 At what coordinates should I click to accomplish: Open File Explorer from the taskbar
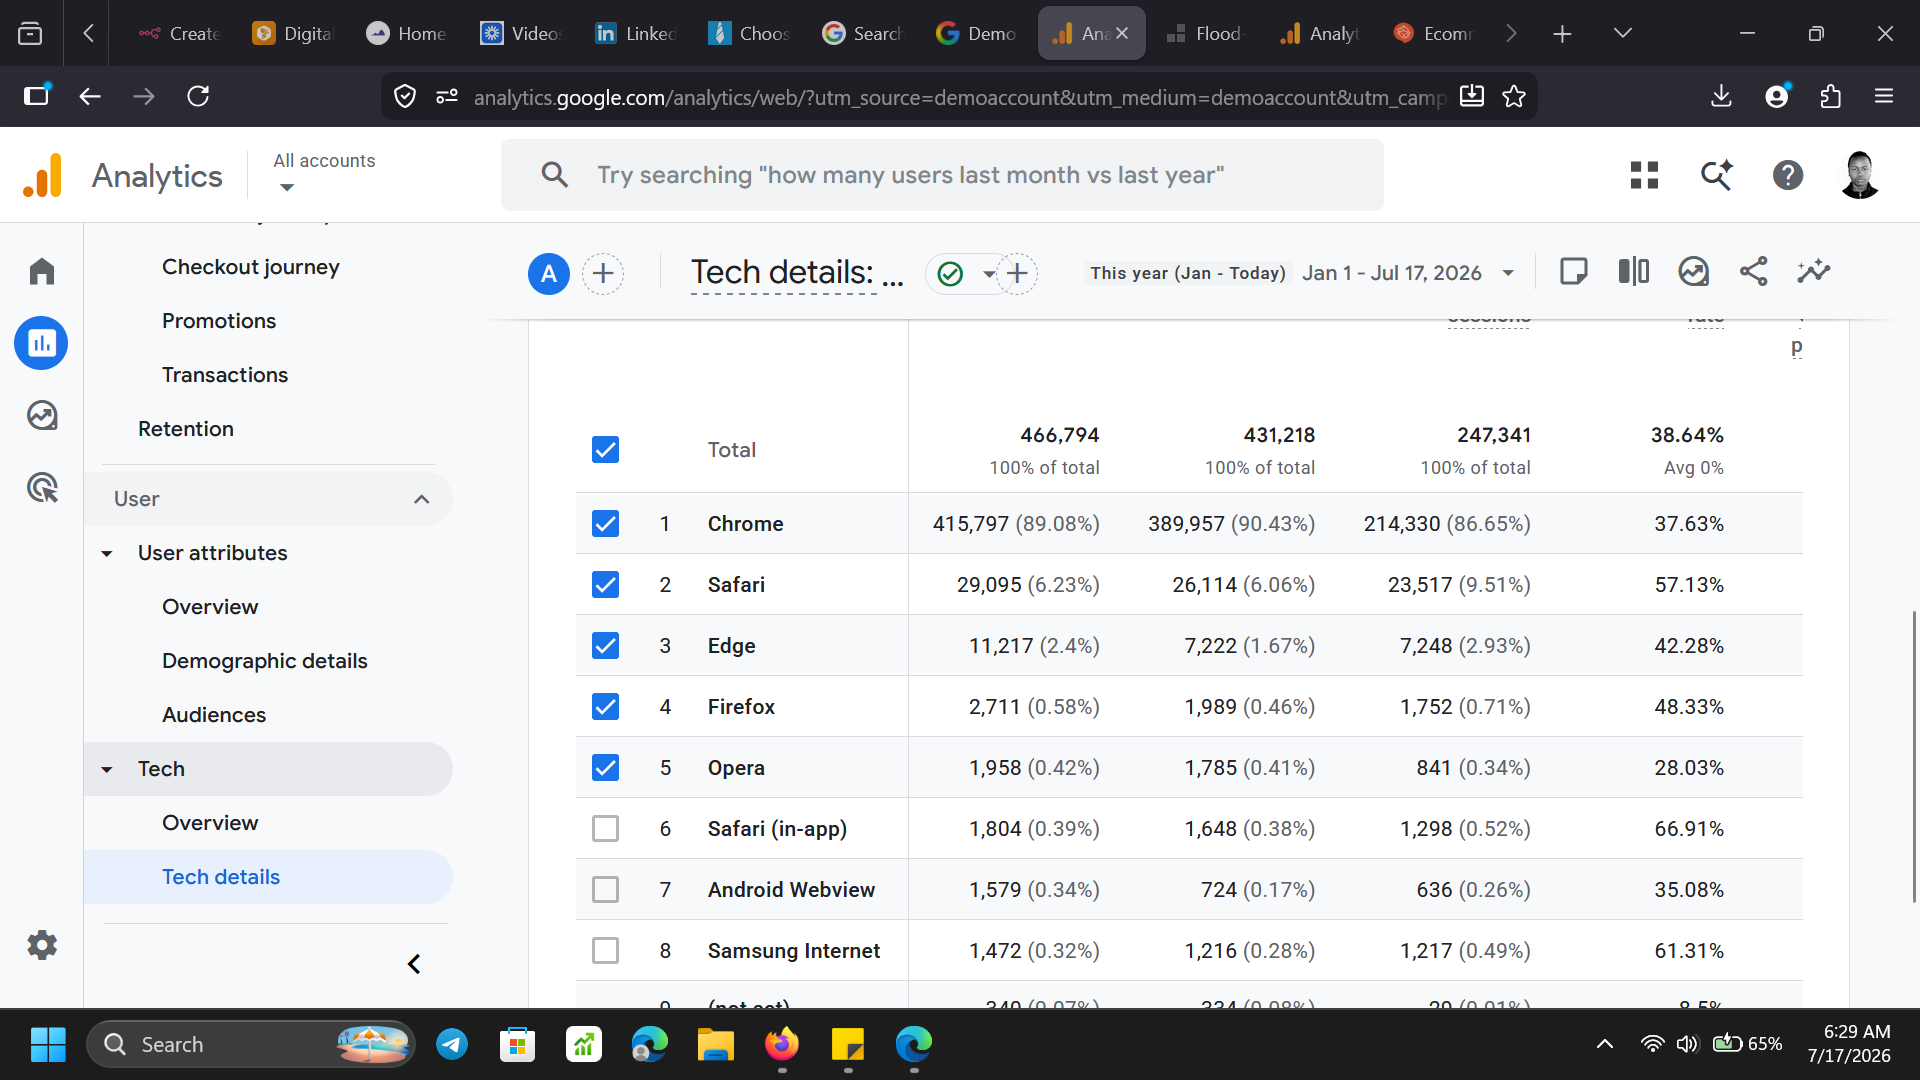(x=716, y=1045)
